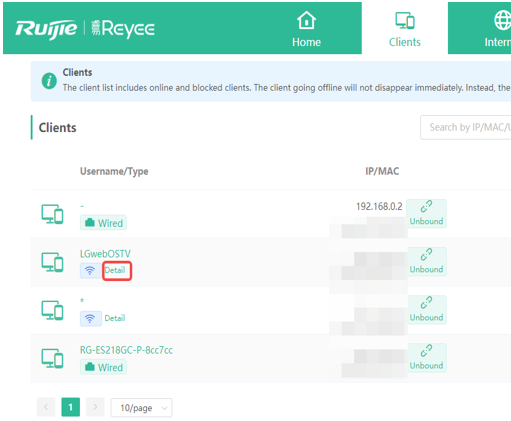This screenshot has width=511, height=421.
Task: Open the Internet globe tab
Action: coord(498,29)
